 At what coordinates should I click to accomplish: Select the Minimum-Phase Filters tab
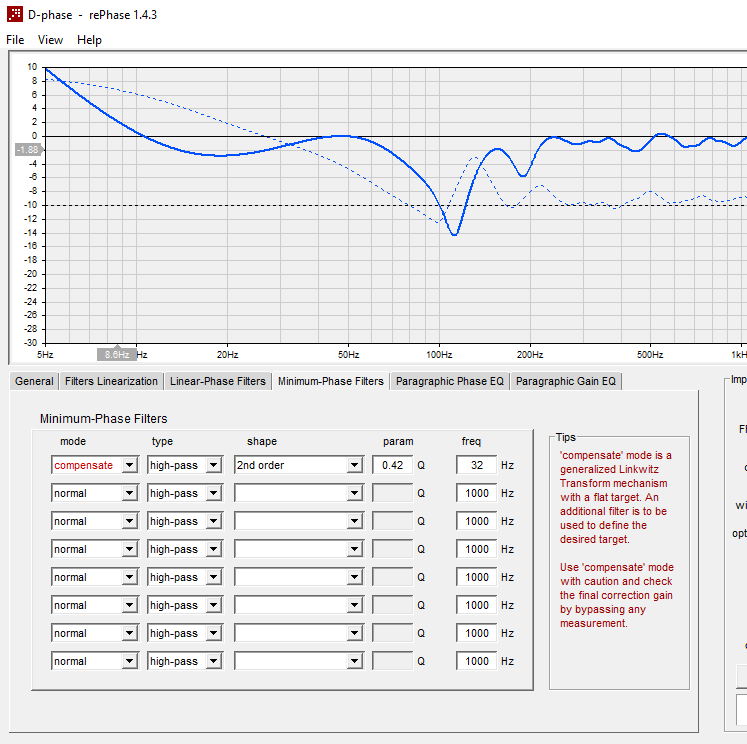tap(331, 381)
